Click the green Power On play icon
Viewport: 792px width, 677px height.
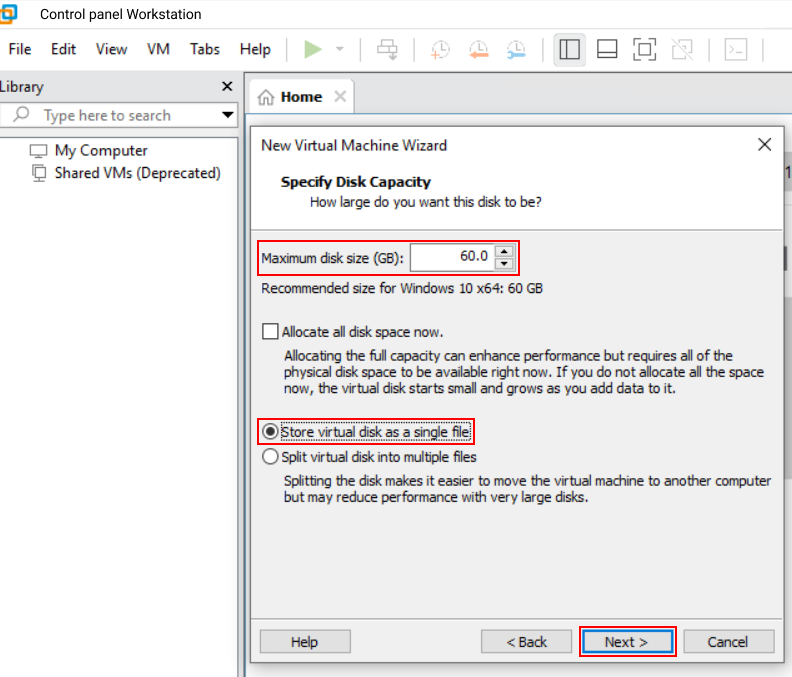pyautogui.click(x=313, y=49)
